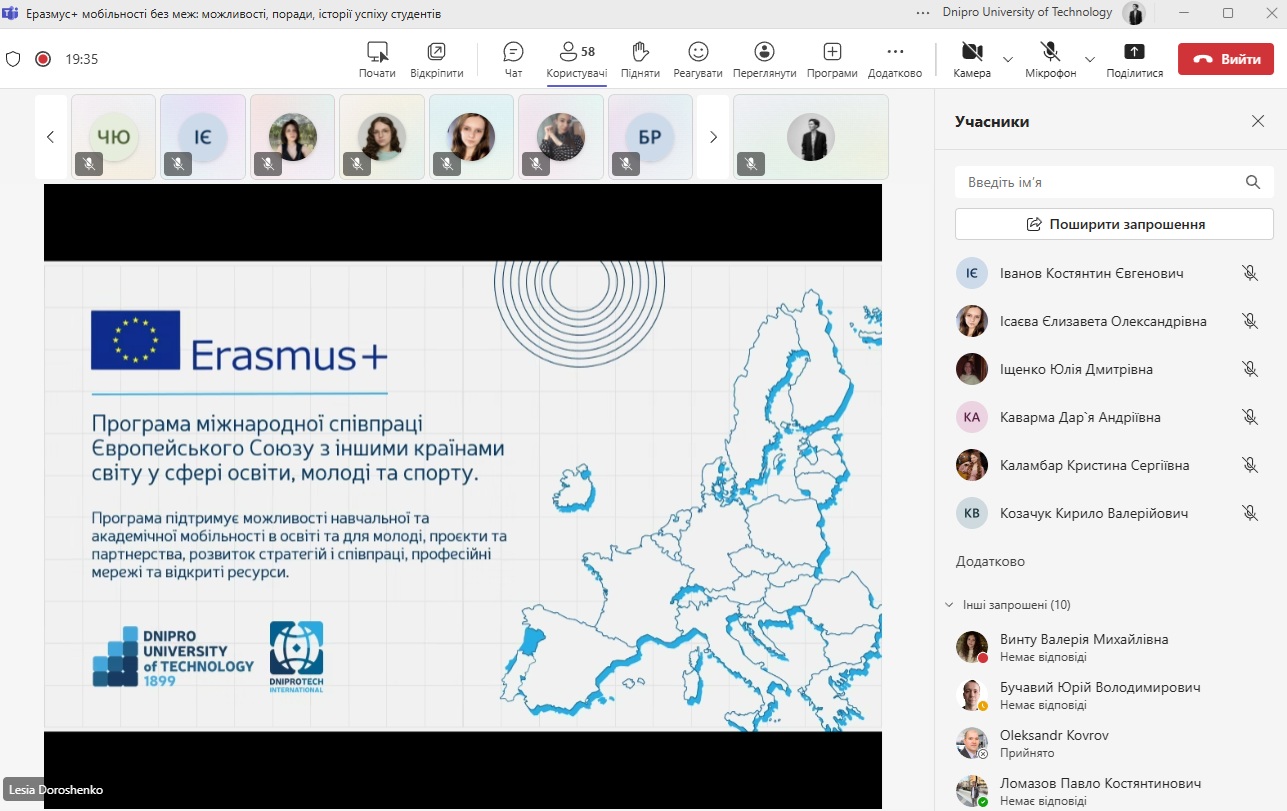
Task: Leave the meeting with Вийти button
Action: coord(1225,59)
